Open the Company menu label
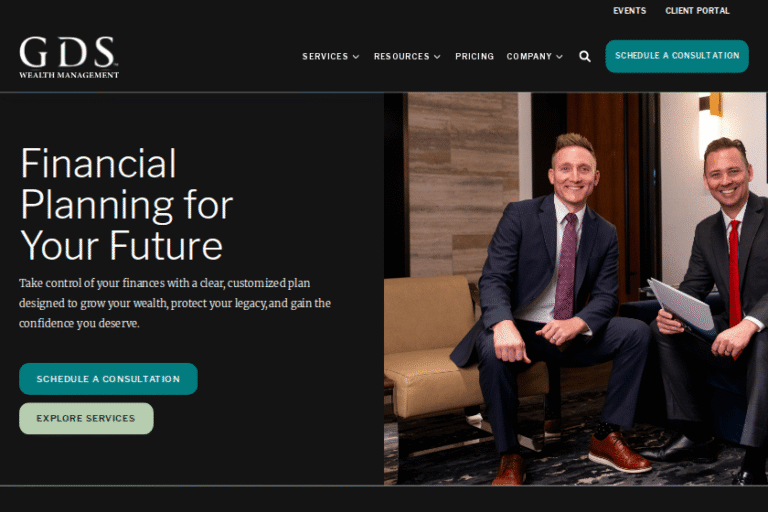The height and width of the screenshot is (512, 768). click(529, 56)
